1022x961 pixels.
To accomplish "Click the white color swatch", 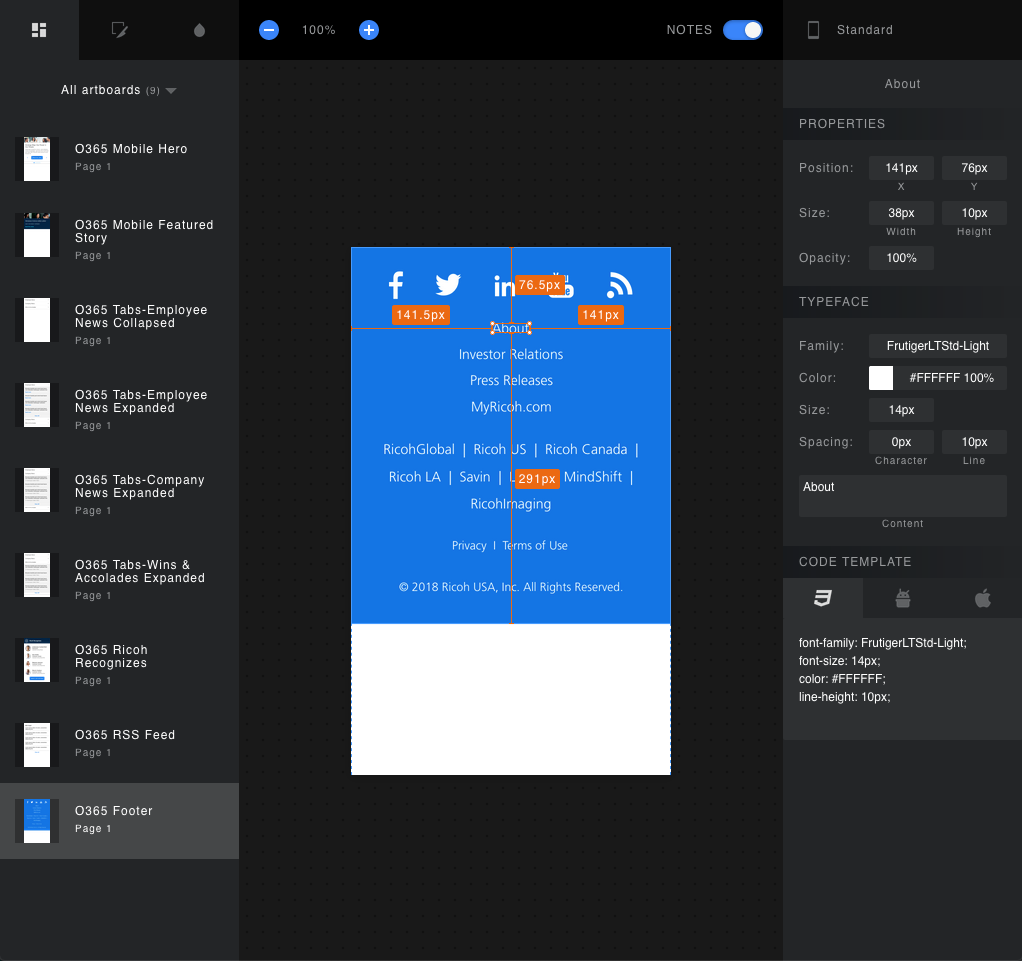I will tap(881, 378).
